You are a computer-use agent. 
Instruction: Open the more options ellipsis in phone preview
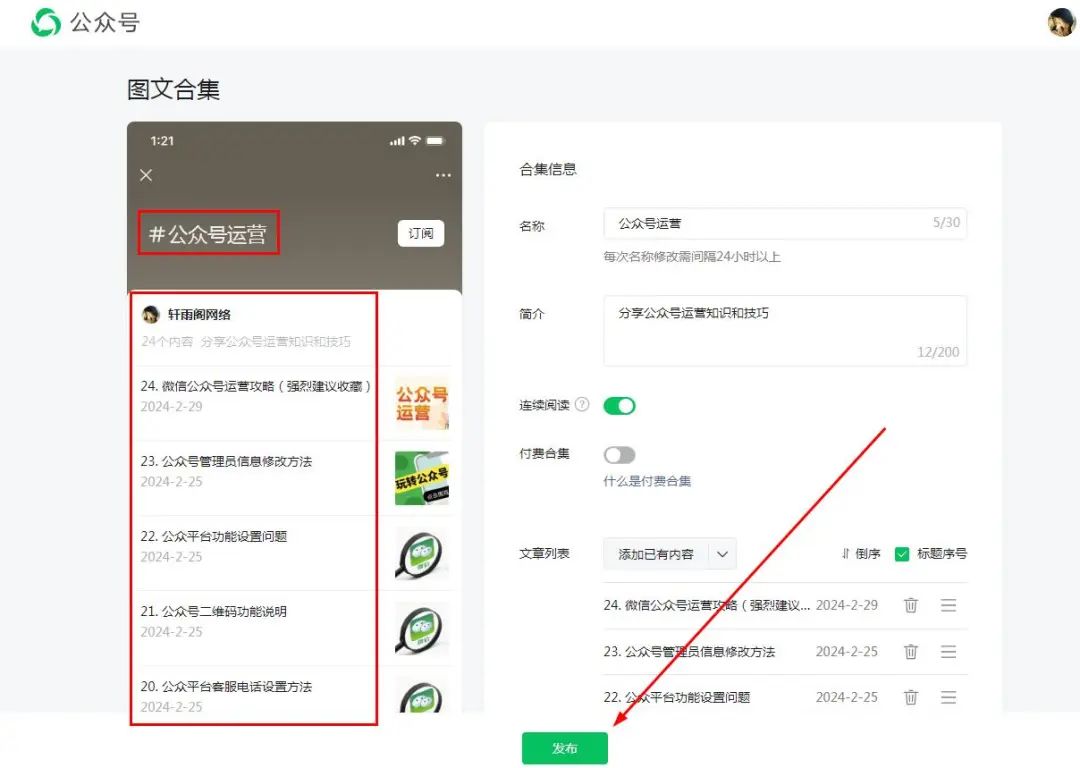click(x=443, y=175)
